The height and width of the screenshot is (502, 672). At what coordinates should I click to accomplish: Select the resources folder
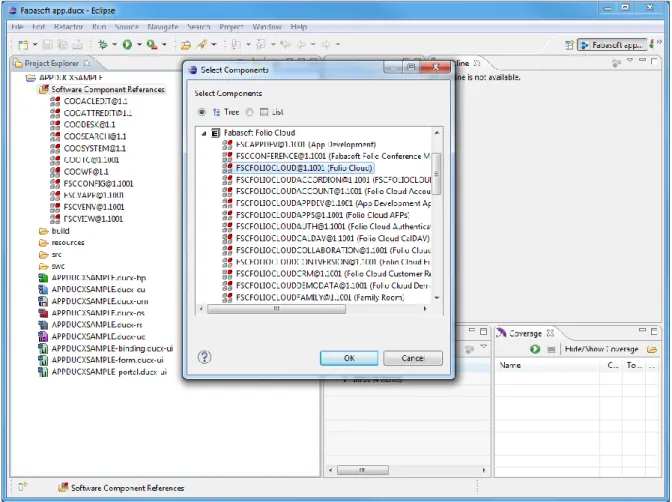68,243
